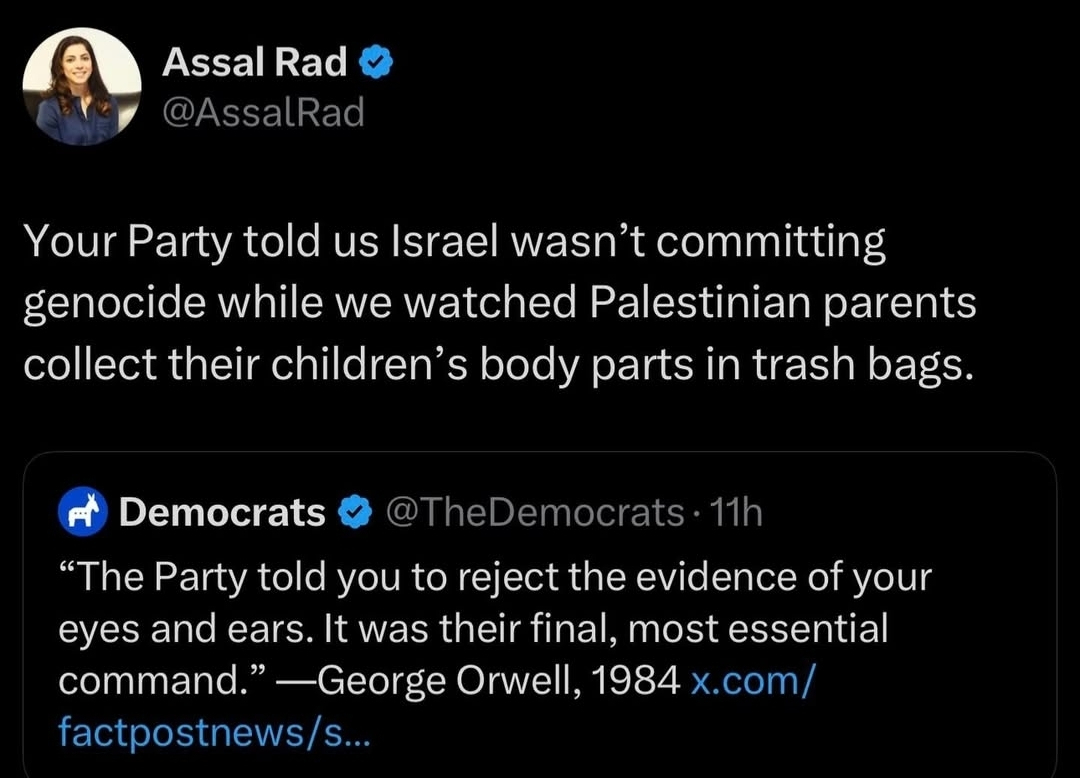Click the Democrats donkey logo avatar
Image resolution: width=1080 pixels, height=778 pixels.
click(x=84, y=513)
